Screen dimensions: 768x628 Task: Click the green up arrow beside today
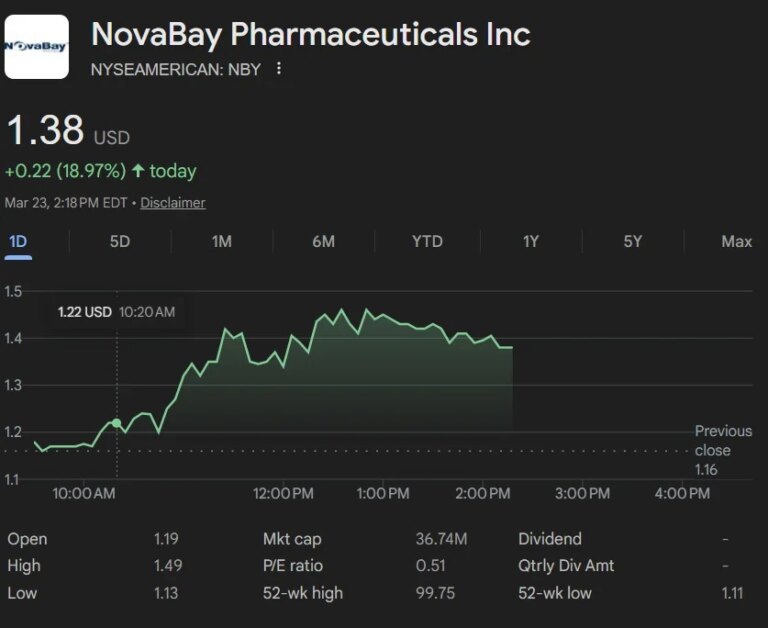click(x=138, y=171)
